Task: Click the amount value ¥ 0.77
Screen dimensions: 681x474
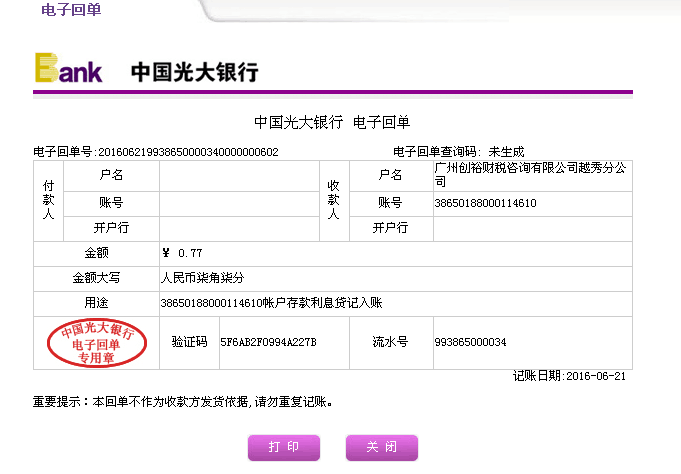Action: click(x=182, y=253)
